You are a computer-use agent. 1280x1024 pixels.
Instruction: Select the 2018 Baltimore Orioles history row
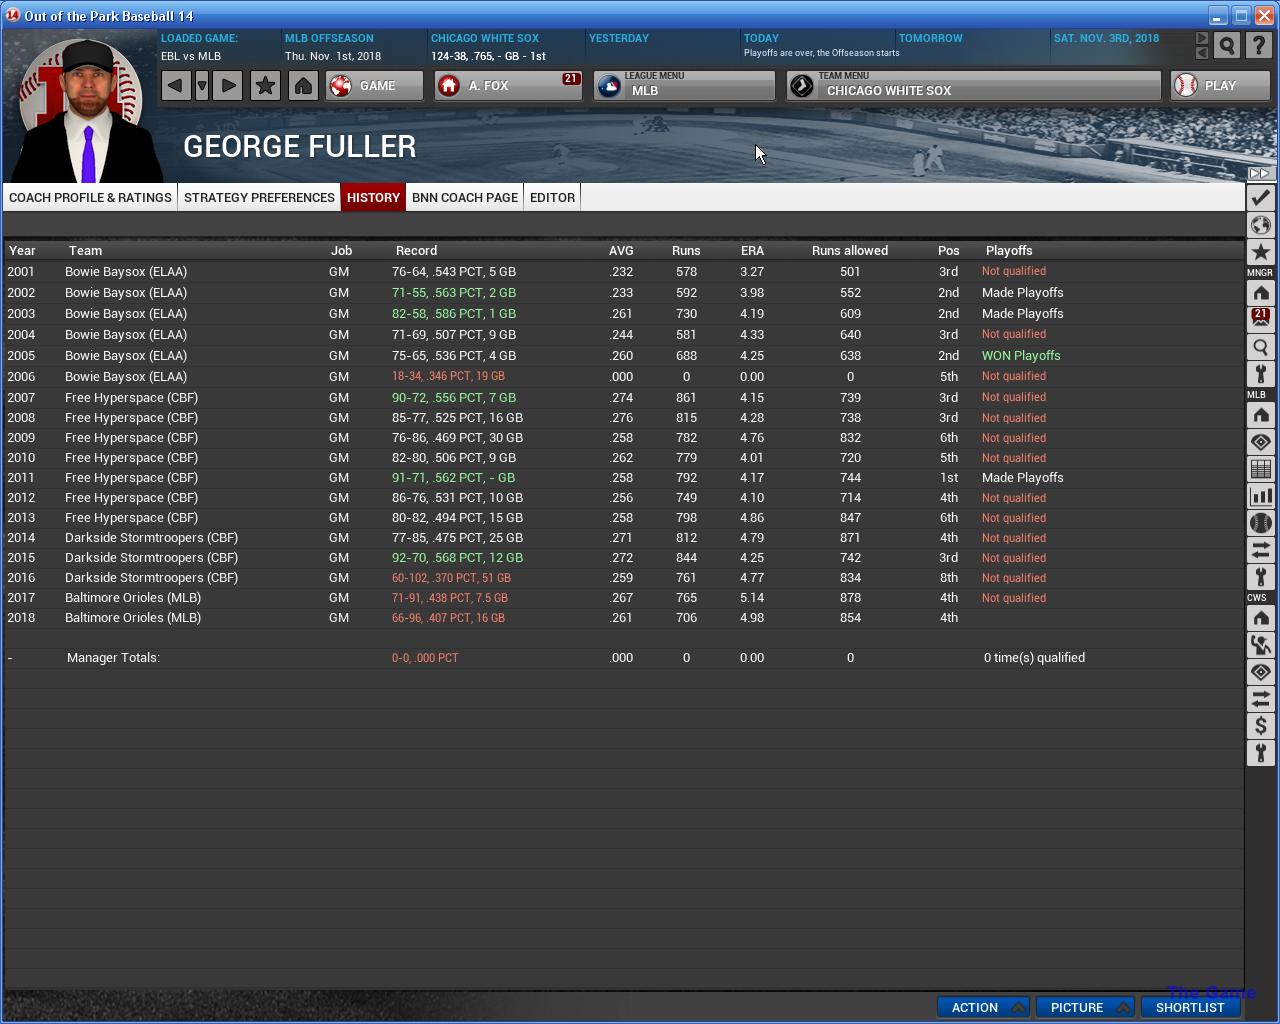coord(623,618)
